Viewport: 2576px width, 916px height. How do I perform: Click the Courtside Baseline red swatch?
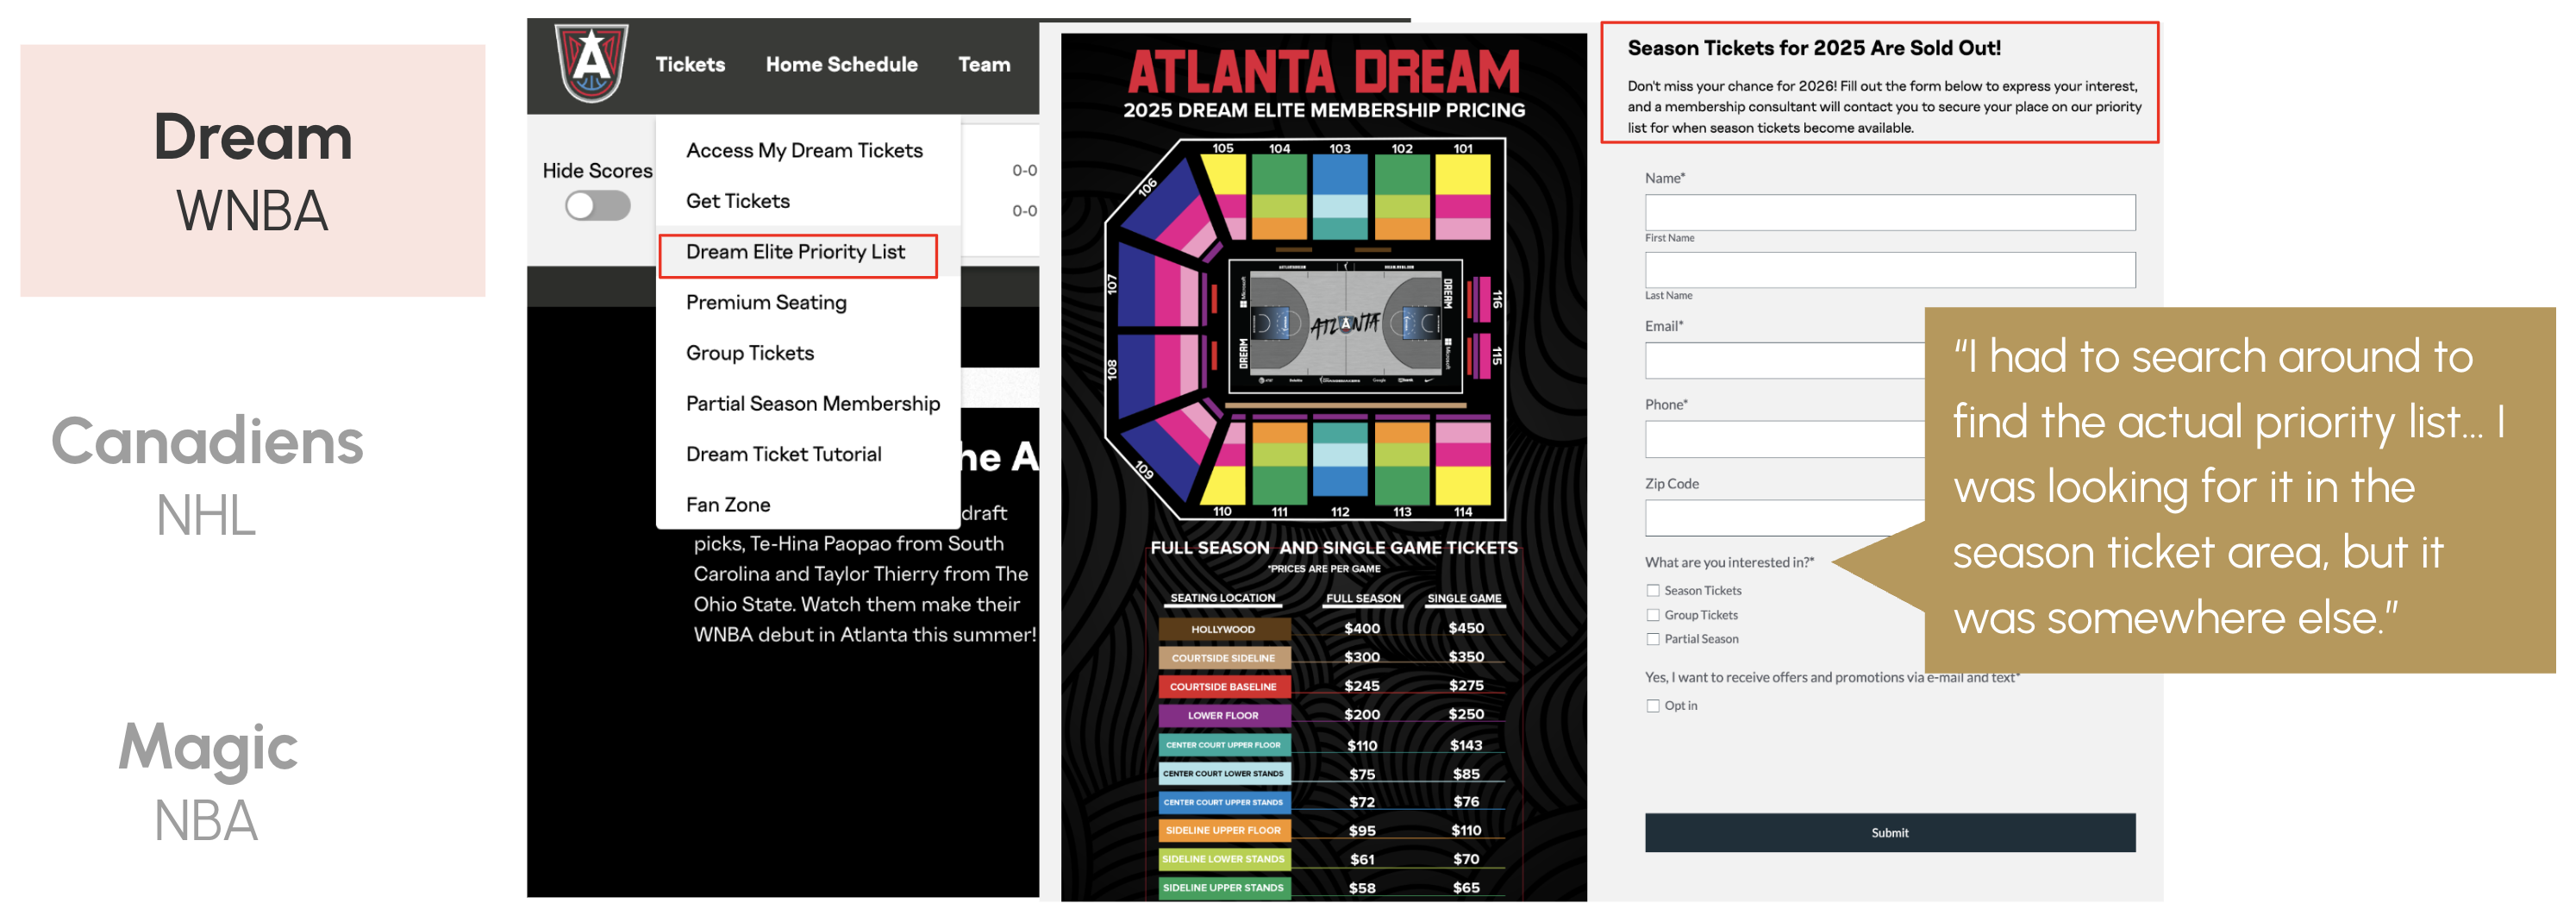click(1223, 687)
